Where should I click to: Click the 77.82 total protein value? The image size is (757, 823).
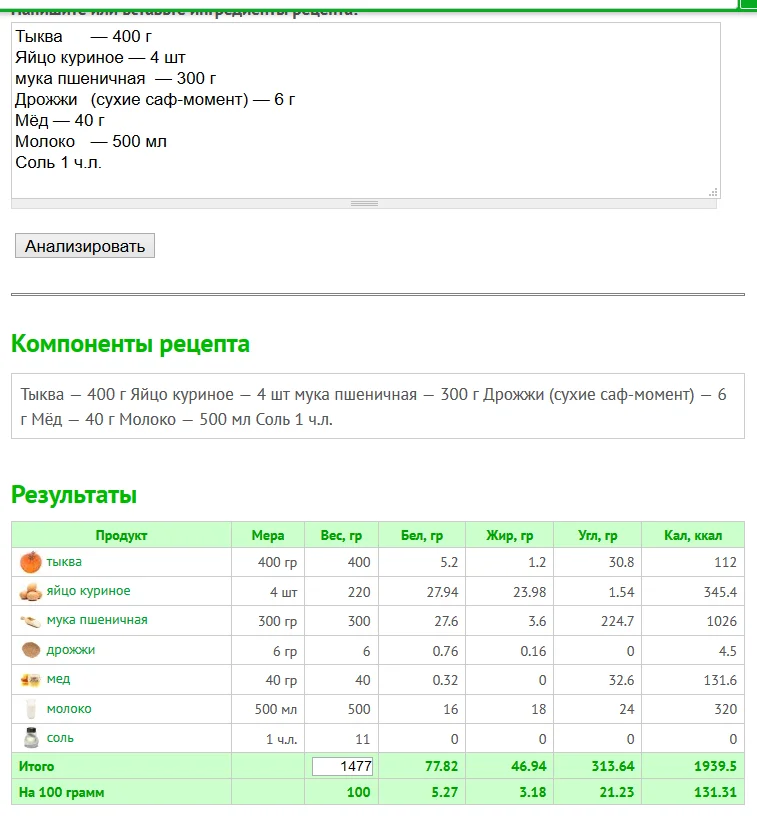tap(441, 766)
